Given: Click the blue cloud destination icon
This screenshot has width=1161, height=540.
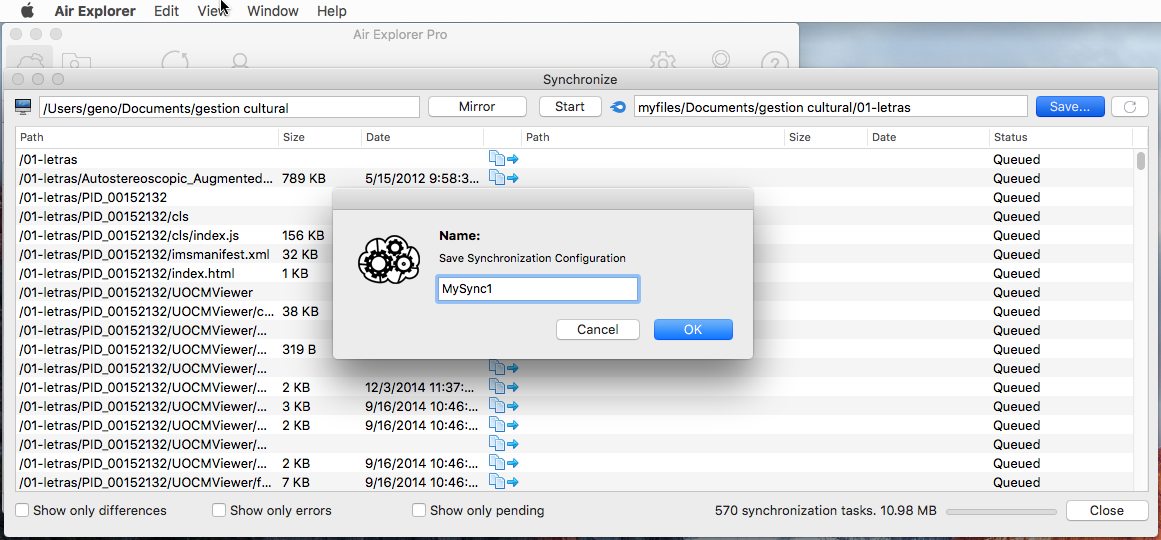Looking at the screenshot, I should coord(618,107).
